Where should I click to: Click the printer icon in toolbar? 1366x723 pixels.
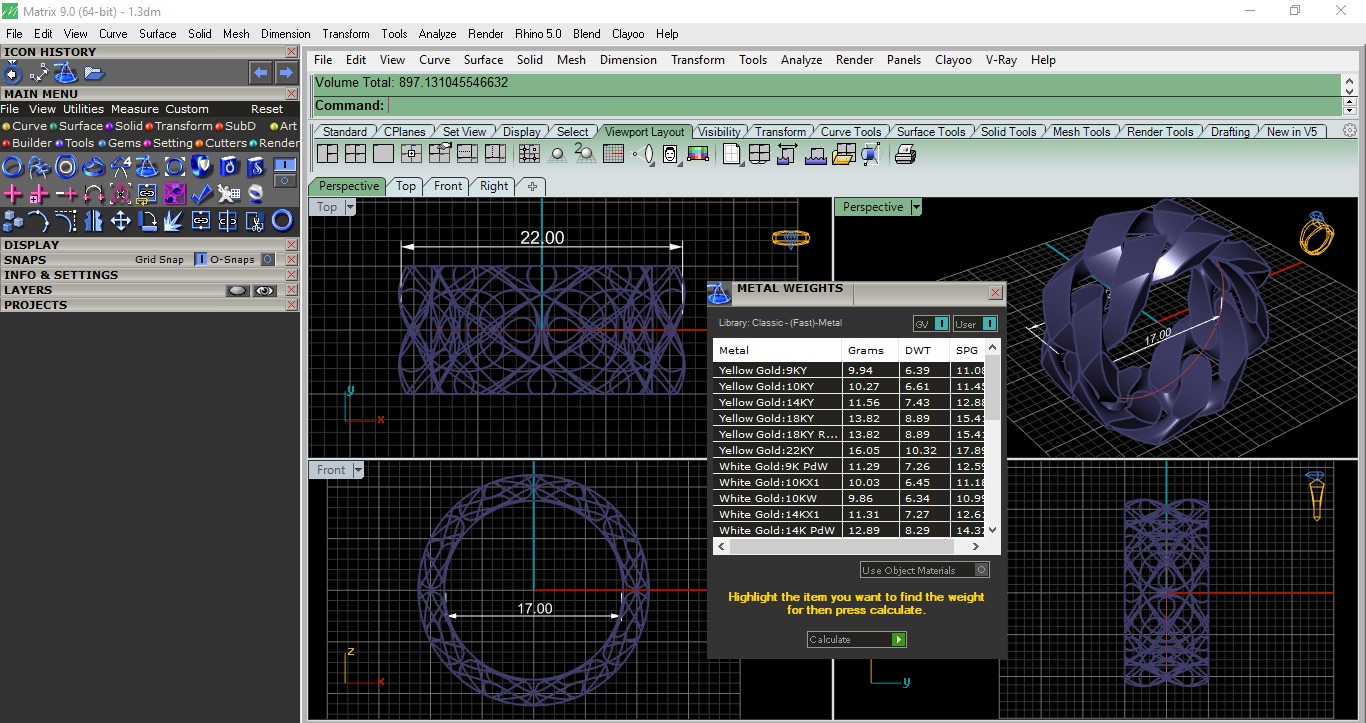point(905,154)
